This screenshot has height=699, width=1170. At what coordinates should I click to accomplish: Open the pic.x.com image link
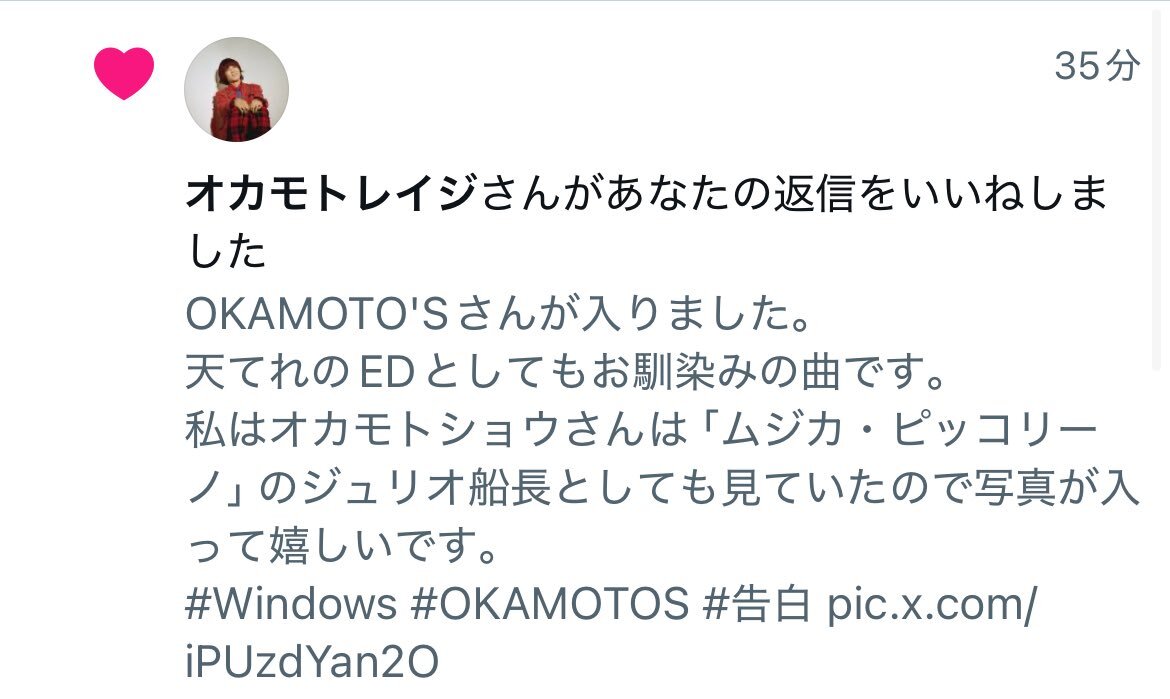(931, 603)
